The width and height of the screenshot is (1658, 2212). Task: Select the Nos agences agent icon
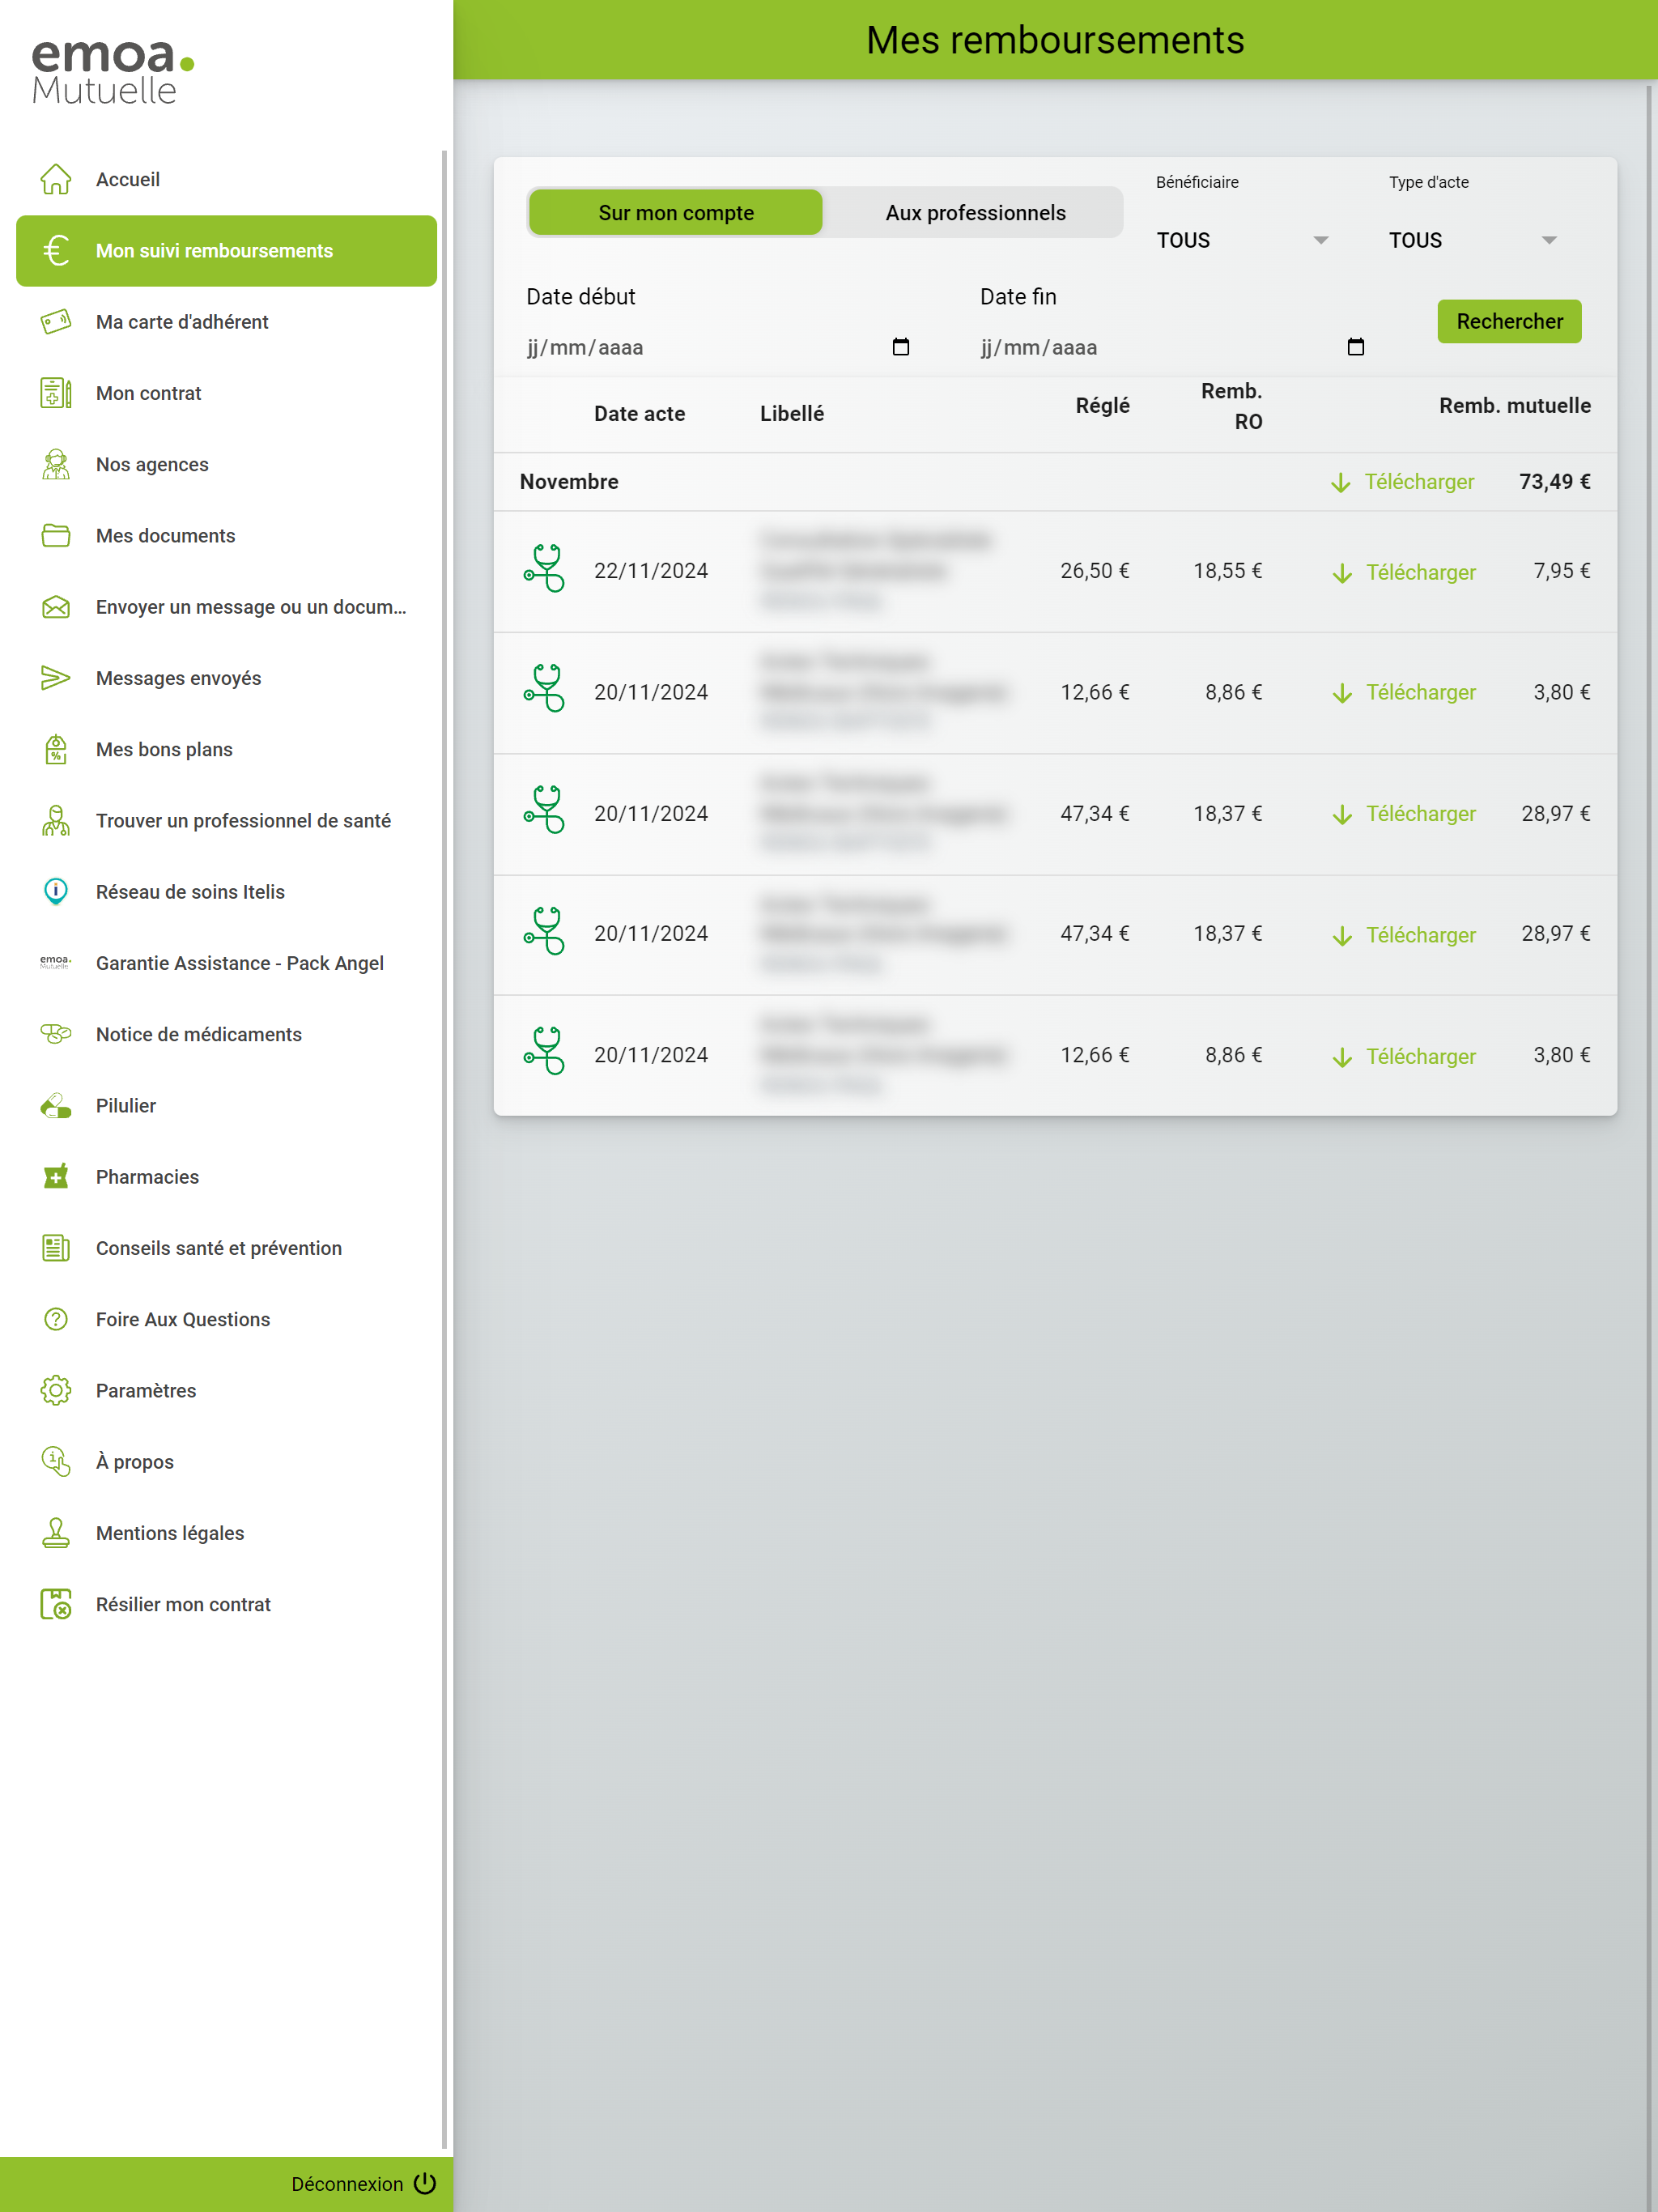pyautogui.click(x=56, y=464)
